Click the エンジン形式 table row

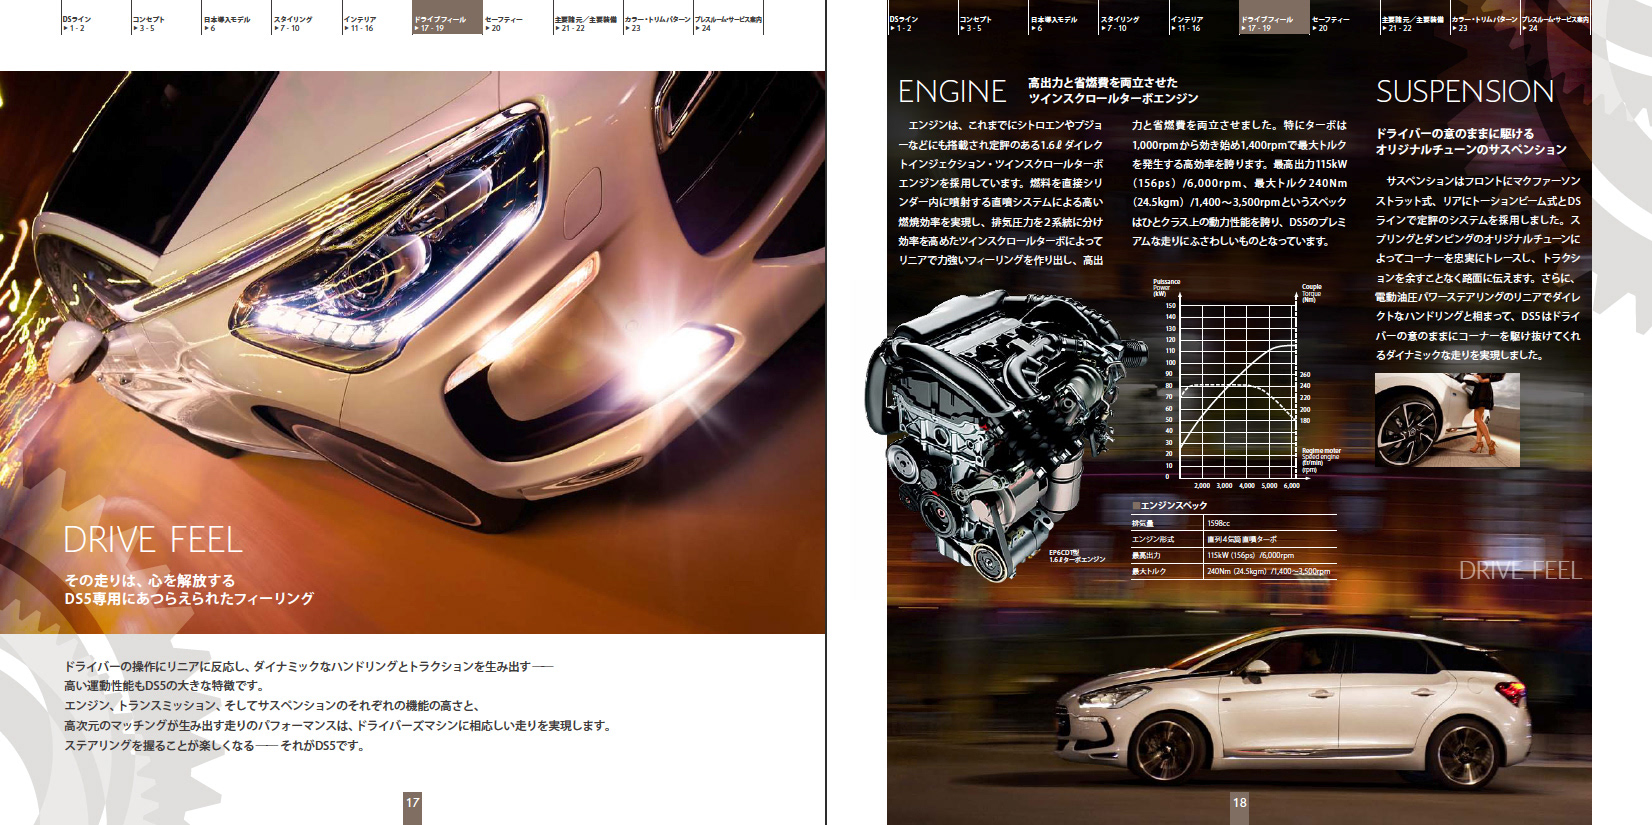click(1234, 539)
